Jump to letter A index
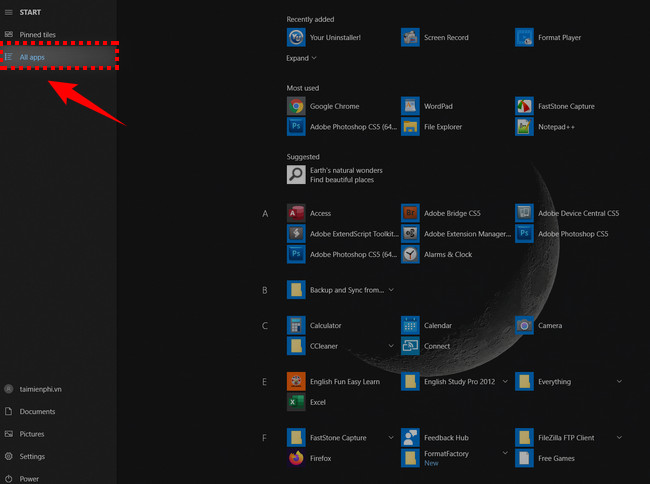 point(265,213)
